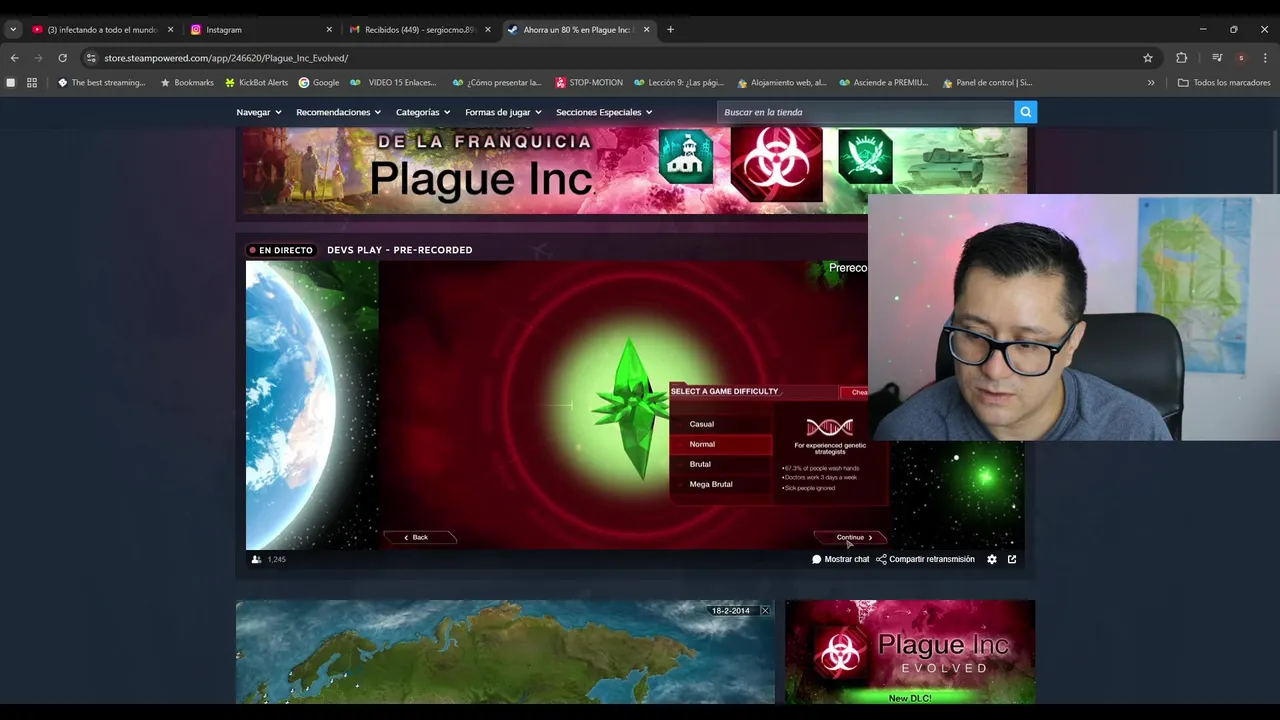Image resolution: width=1280 pixels, height=720 pixels.
Task: Open Chrome extensions puzzle icon
Action: 1182,58
